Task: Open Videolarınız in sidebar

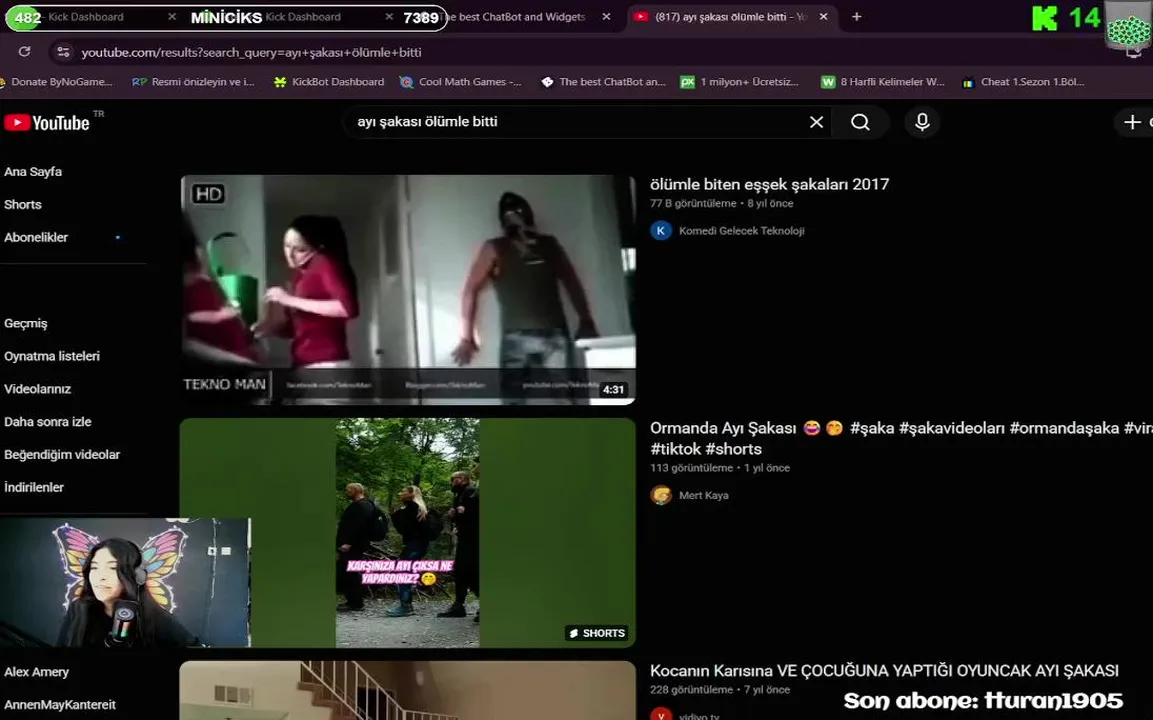Action: coord(38,388)
